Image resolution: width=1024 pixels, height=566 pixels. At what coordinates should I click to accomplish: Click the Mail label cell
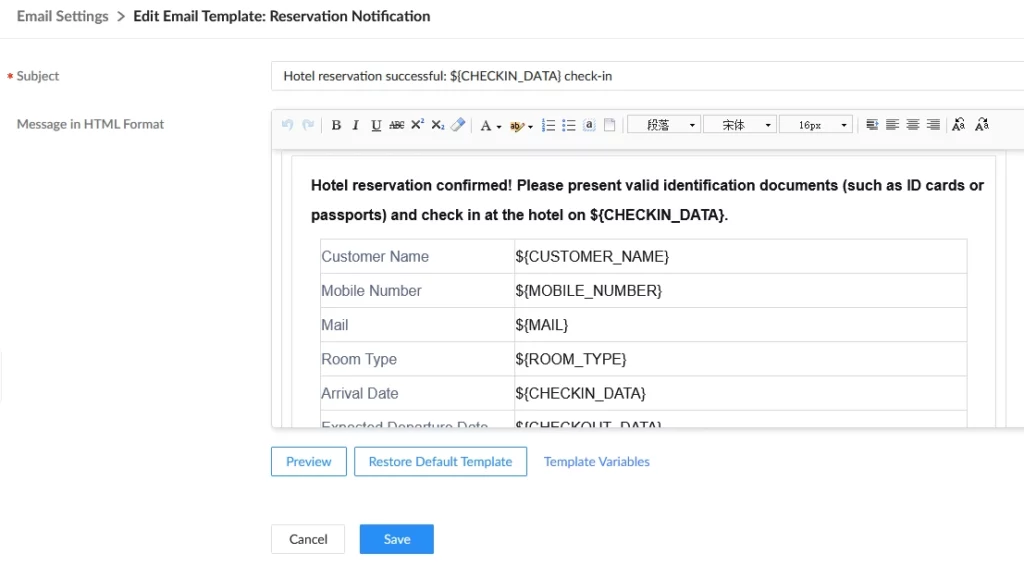click(x=417, y=325)
